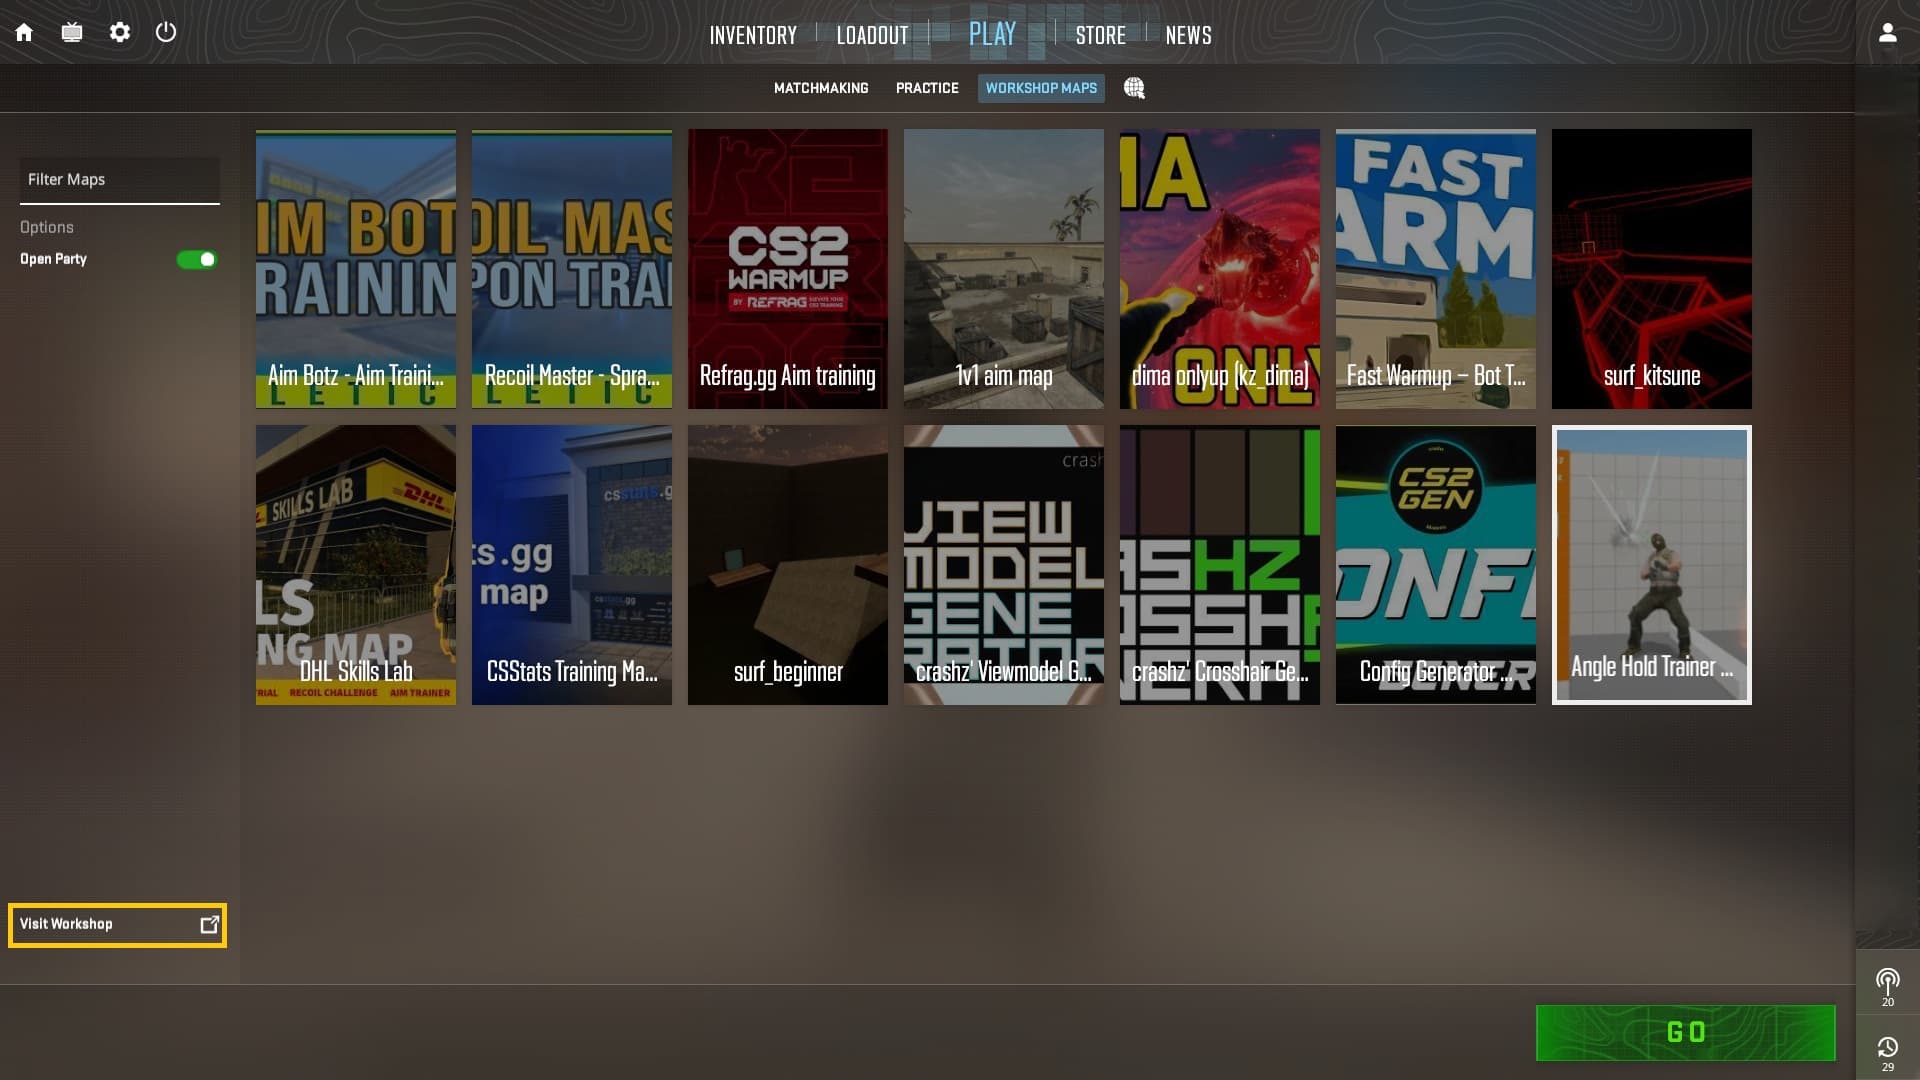Choose the Refrag.gg Aim training map
1920x1080 pixels.
click(x=787, y=268)
